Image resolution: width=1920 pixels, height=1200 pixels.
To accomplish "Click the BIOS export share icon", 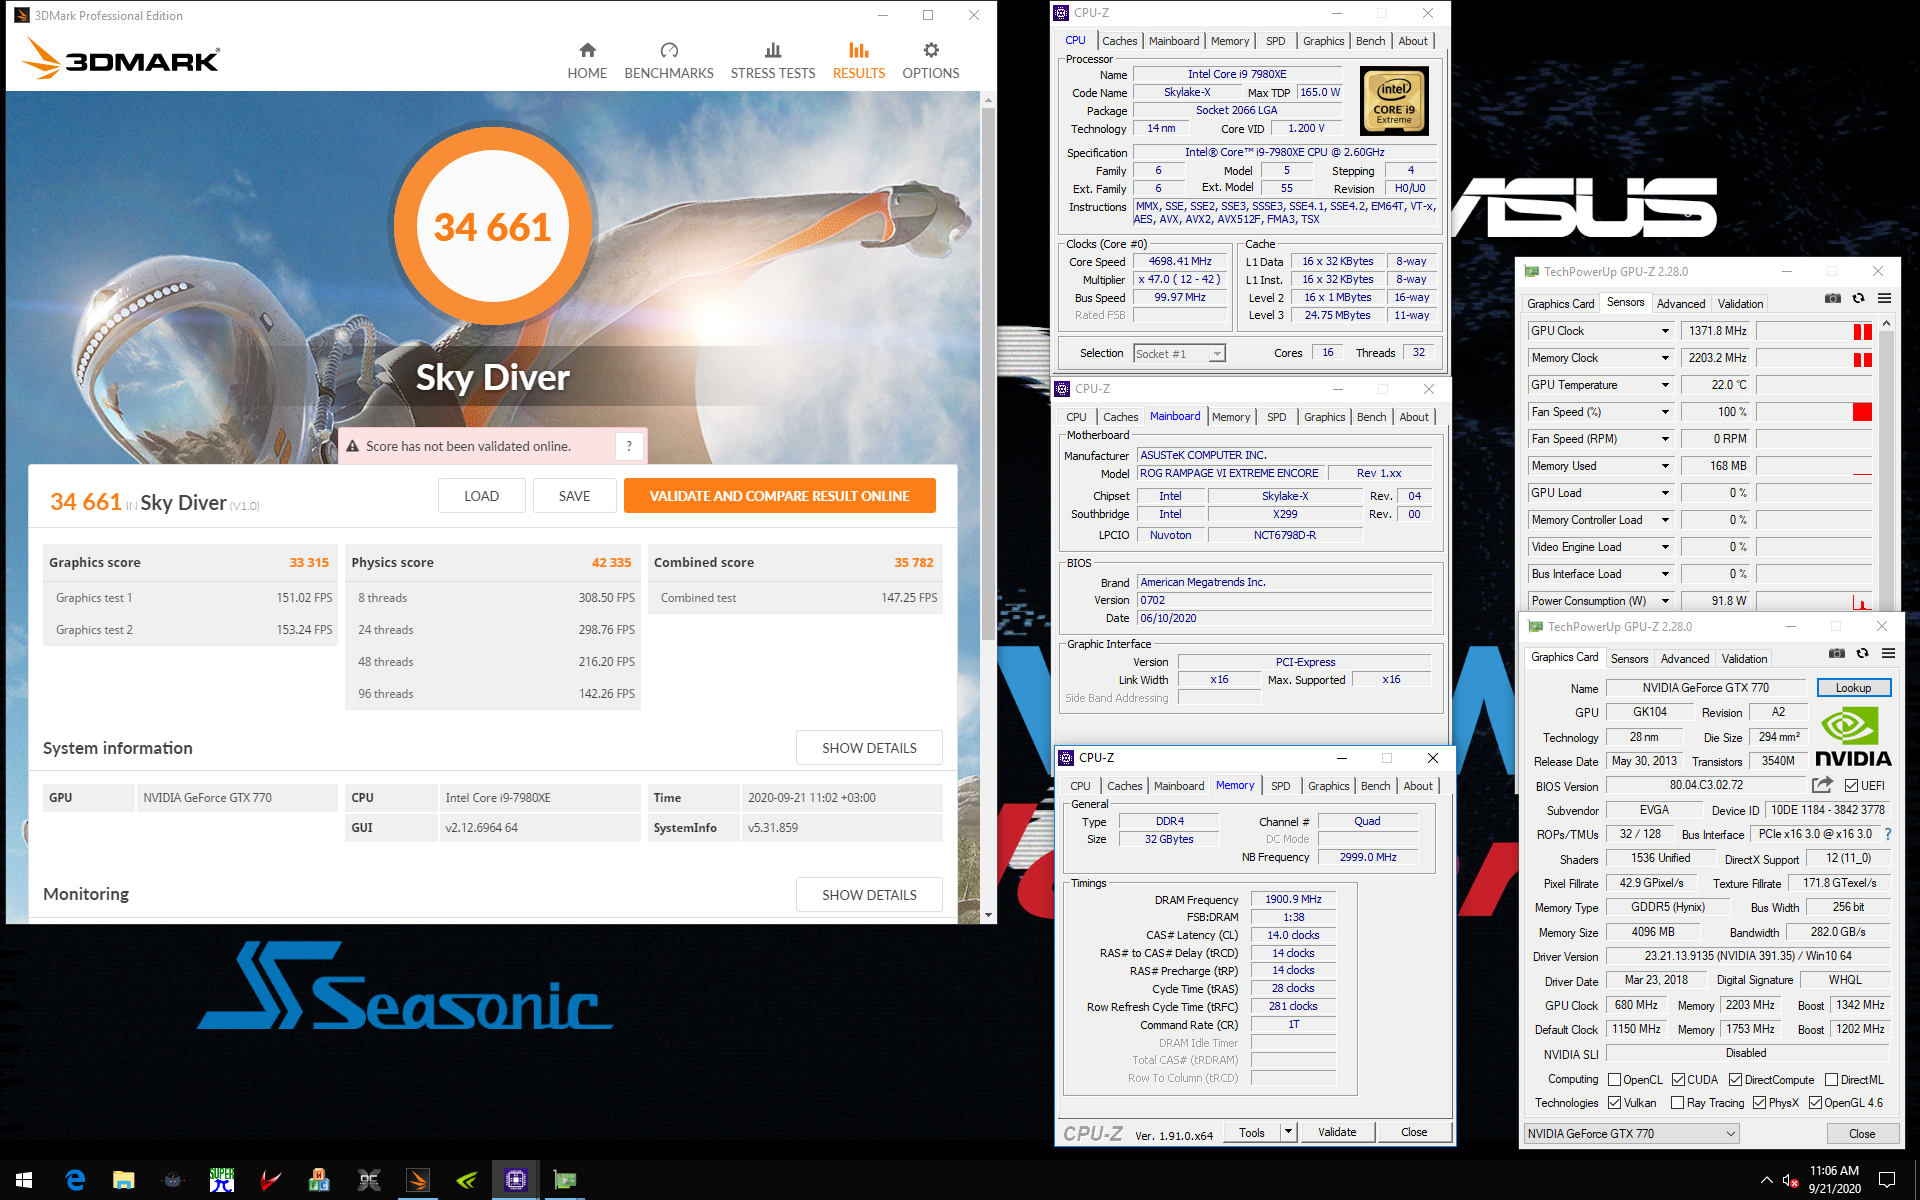I will click(1822, 785).
